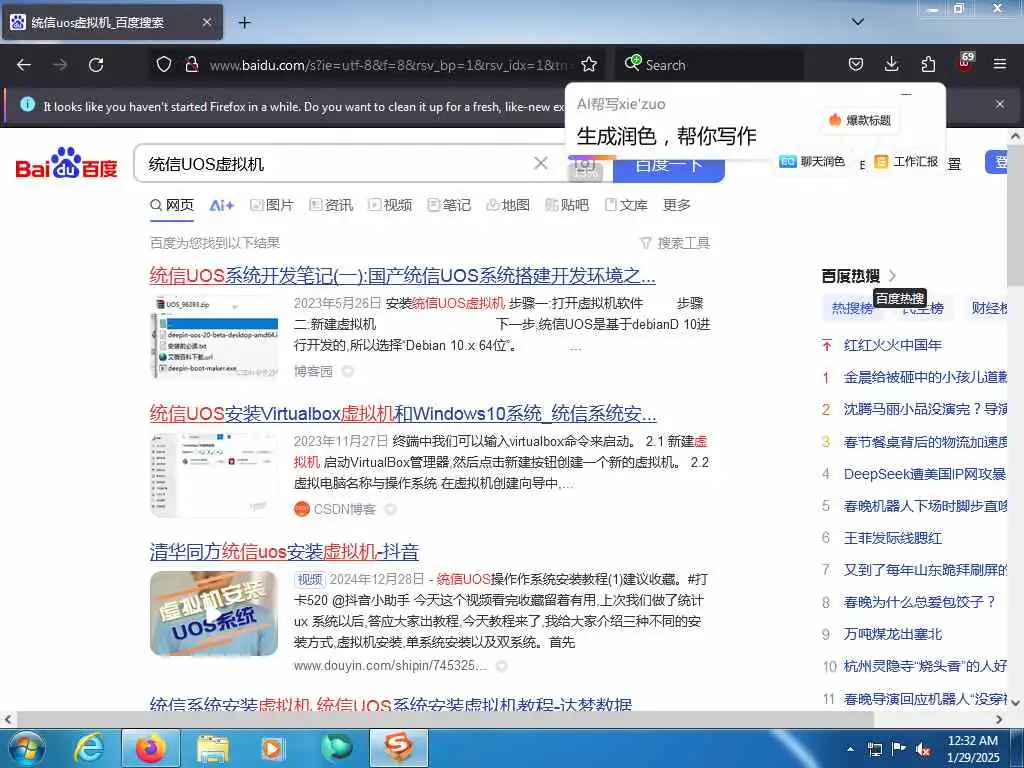Click CSDN博客 source label
1024x768 pixels.
click(344, 509)
